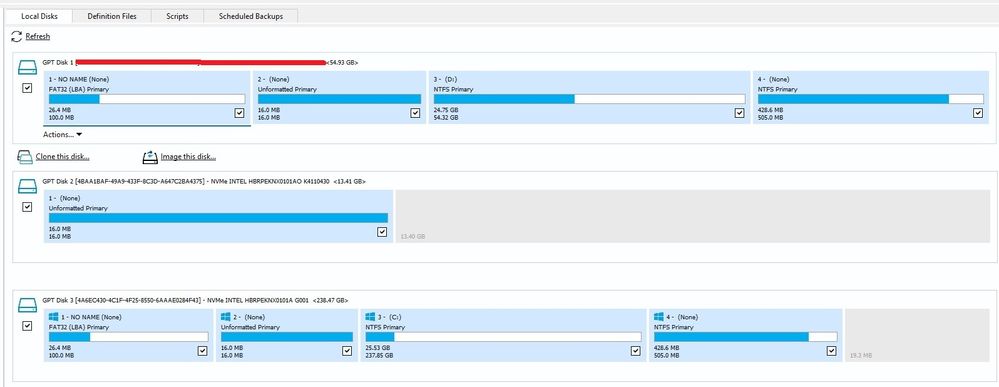Click the GPT Disk 2 drive icon
The height and width of the screenshot is (387, 999).
click(x=27, y=186)
